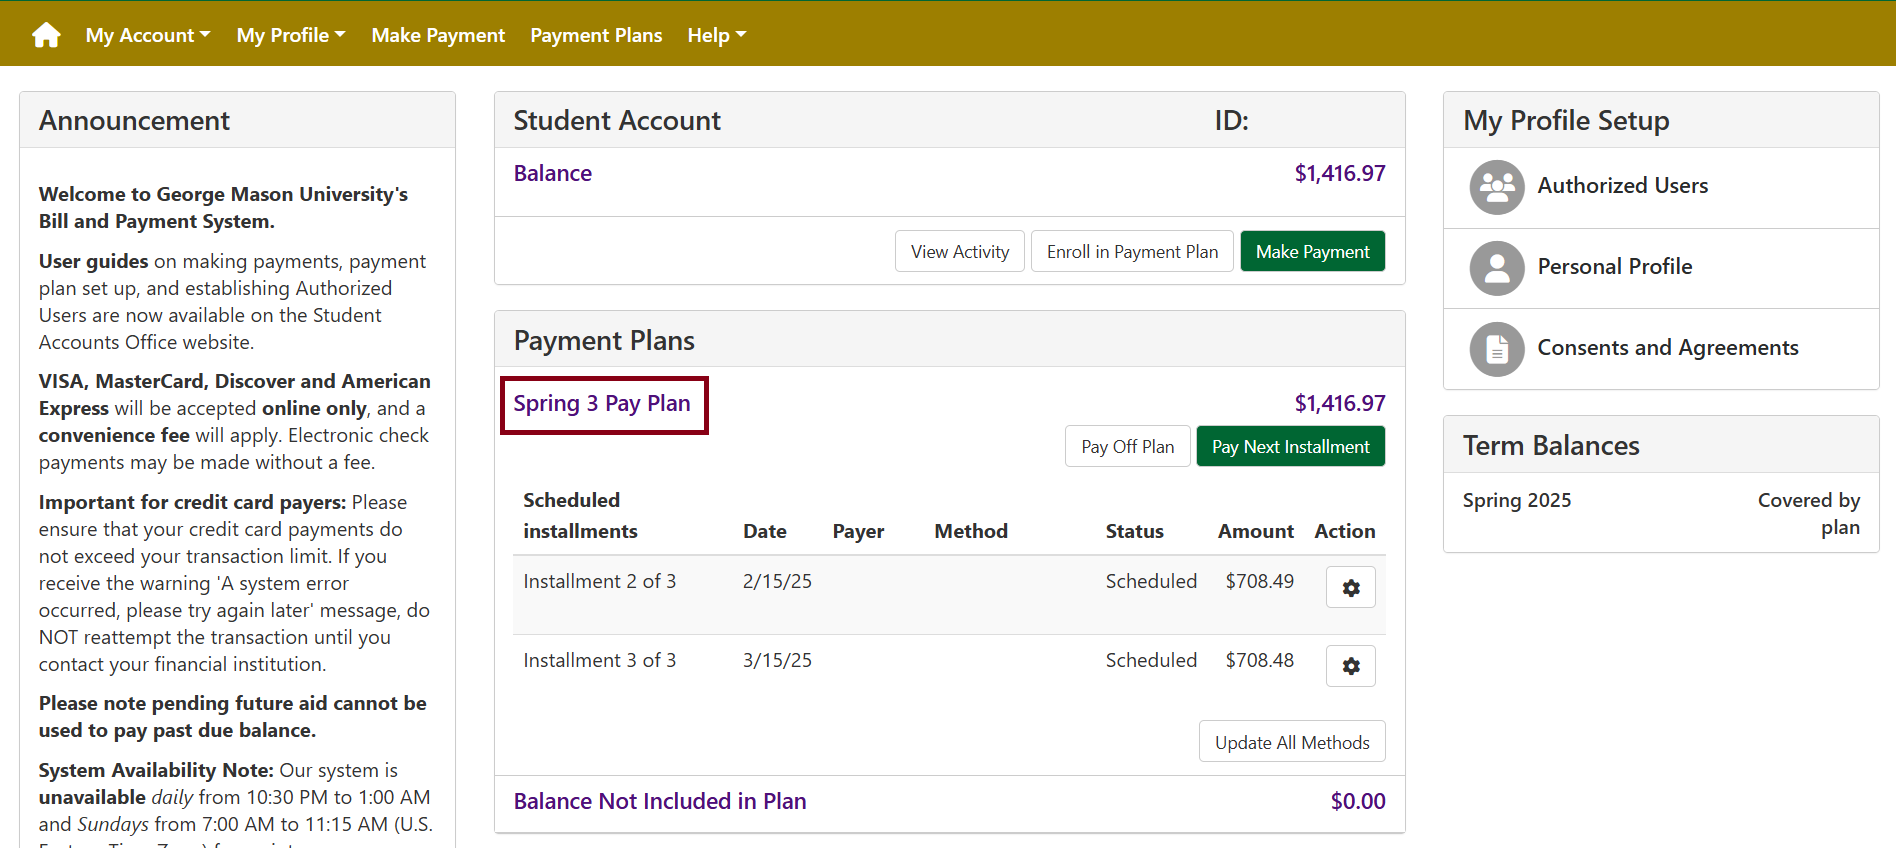Image resolution: width=1896 pixels, height=848 pixels.
Task: Click the Balance link in Student Account
Action: tap(552, 174)
